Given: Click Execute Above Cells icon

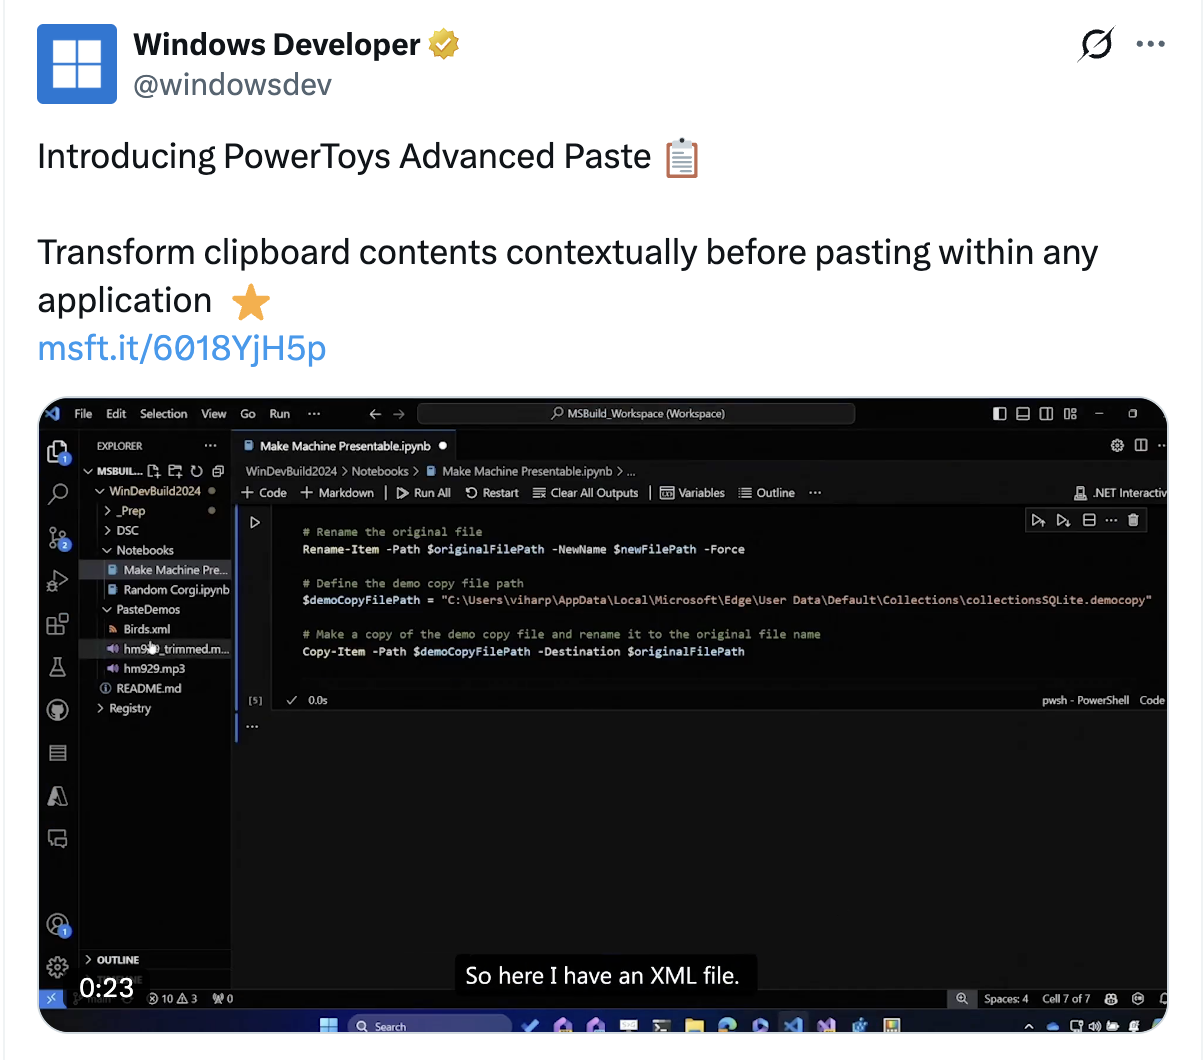Looking at the screenshot, I should tap(1038, 520).
